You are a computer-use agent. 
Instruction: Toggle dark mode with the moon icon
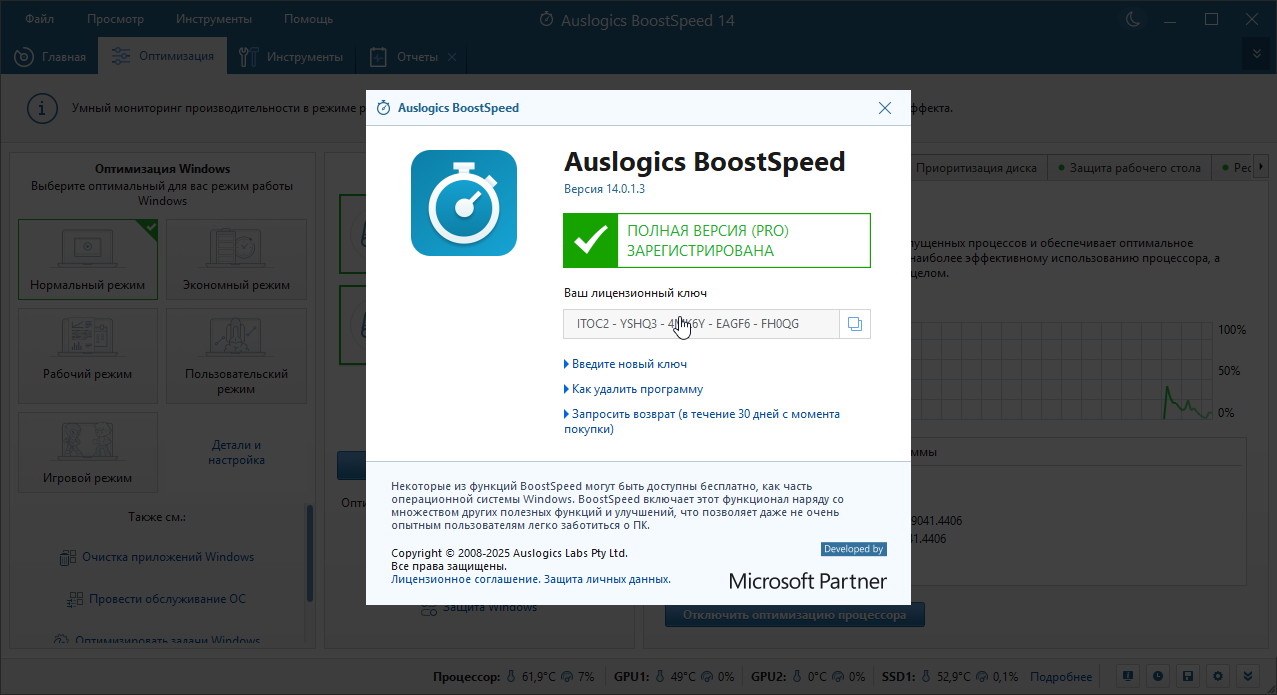[x=1133, y=19]
